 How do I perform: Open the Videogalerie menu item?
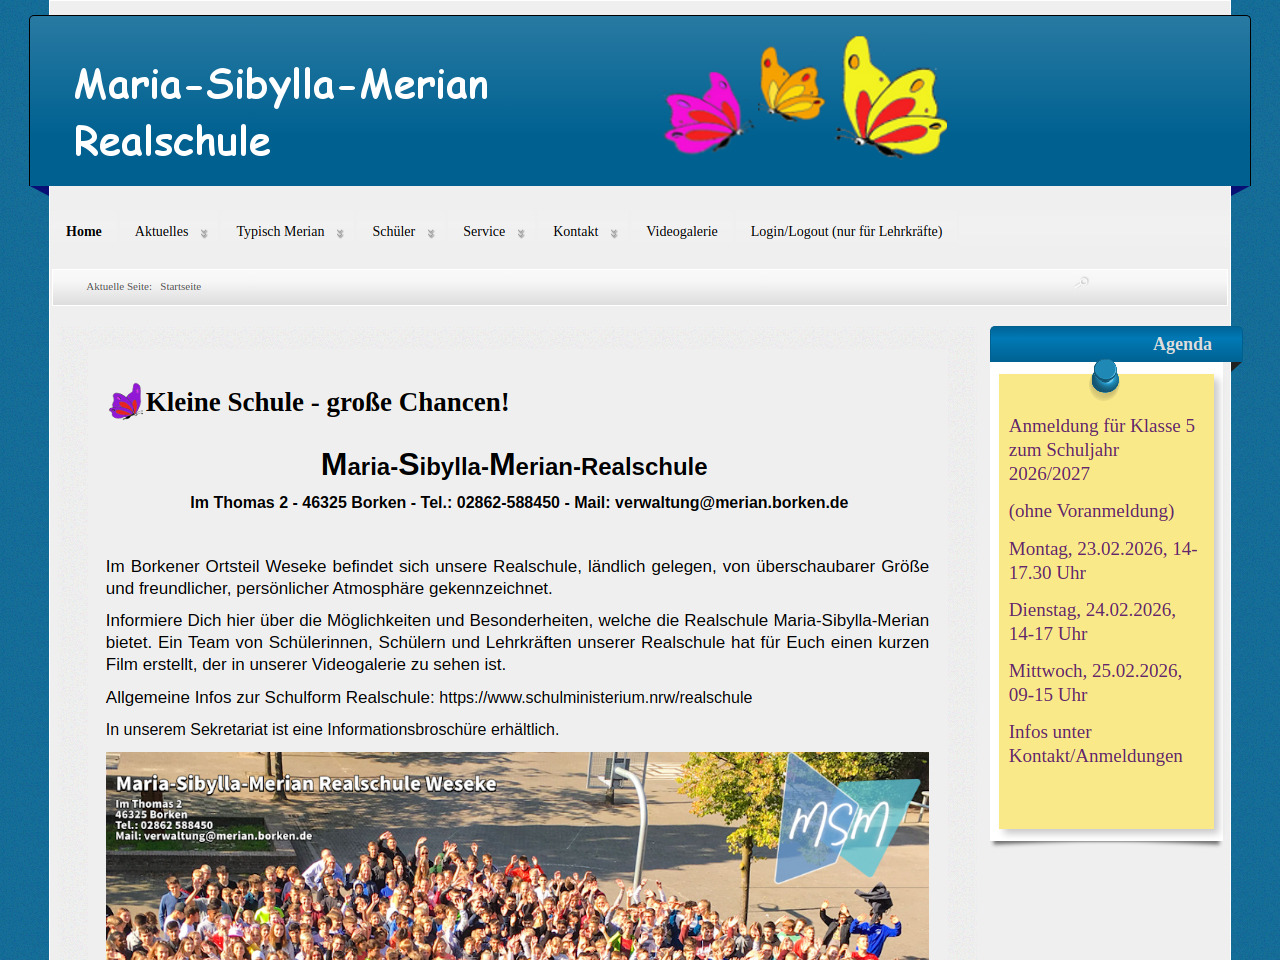click(x=681, y=231)
